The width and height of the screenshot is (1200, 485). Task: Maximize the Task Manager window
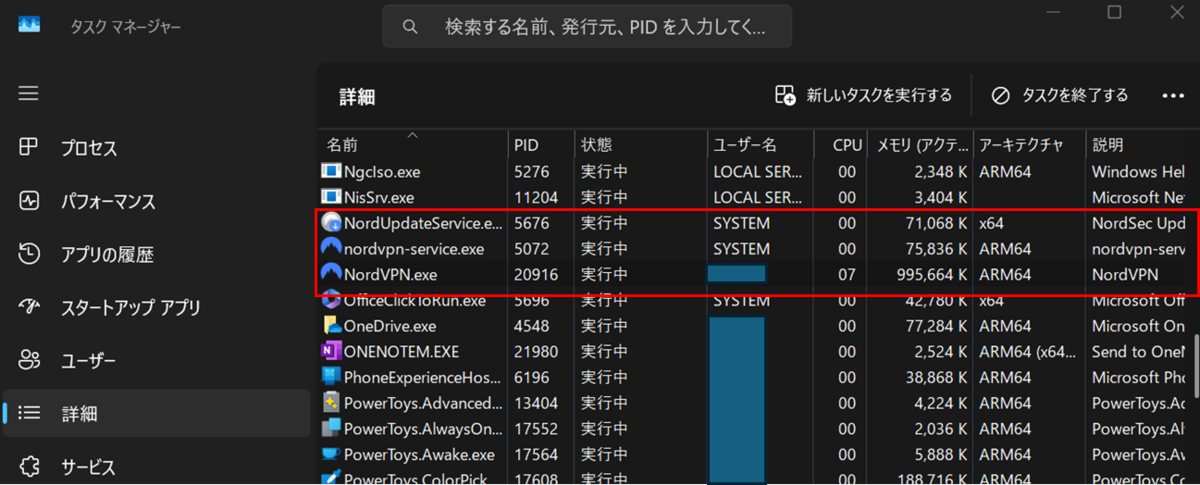point(1115,12)
